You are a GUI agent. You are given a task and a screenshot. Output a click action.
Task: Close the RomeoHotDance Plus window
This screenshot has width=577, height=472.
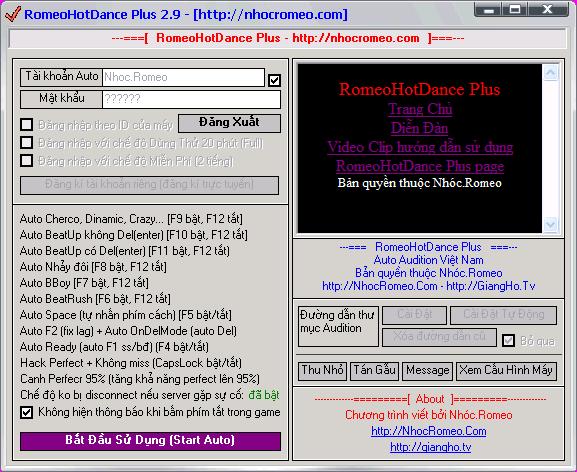548,10
